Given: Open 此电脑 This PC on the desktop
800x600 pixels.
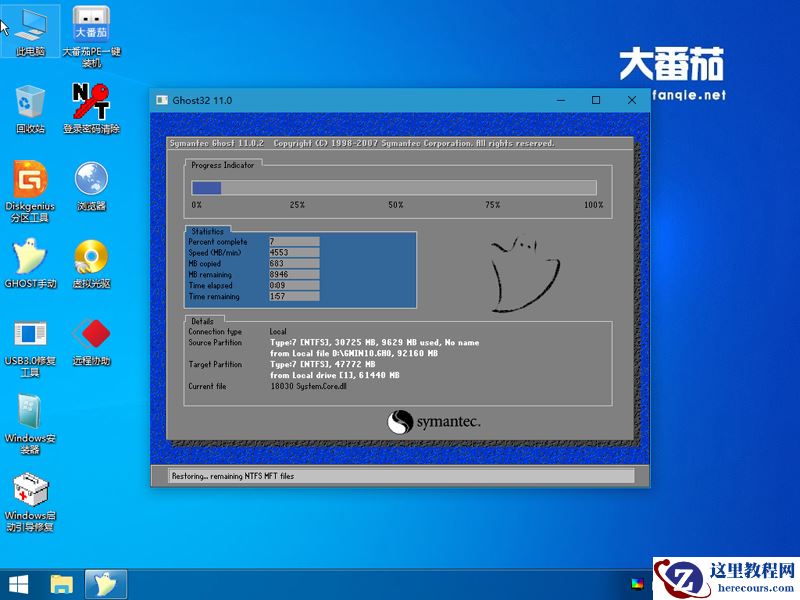Looking at the screenshot, I should coord(32,25).
